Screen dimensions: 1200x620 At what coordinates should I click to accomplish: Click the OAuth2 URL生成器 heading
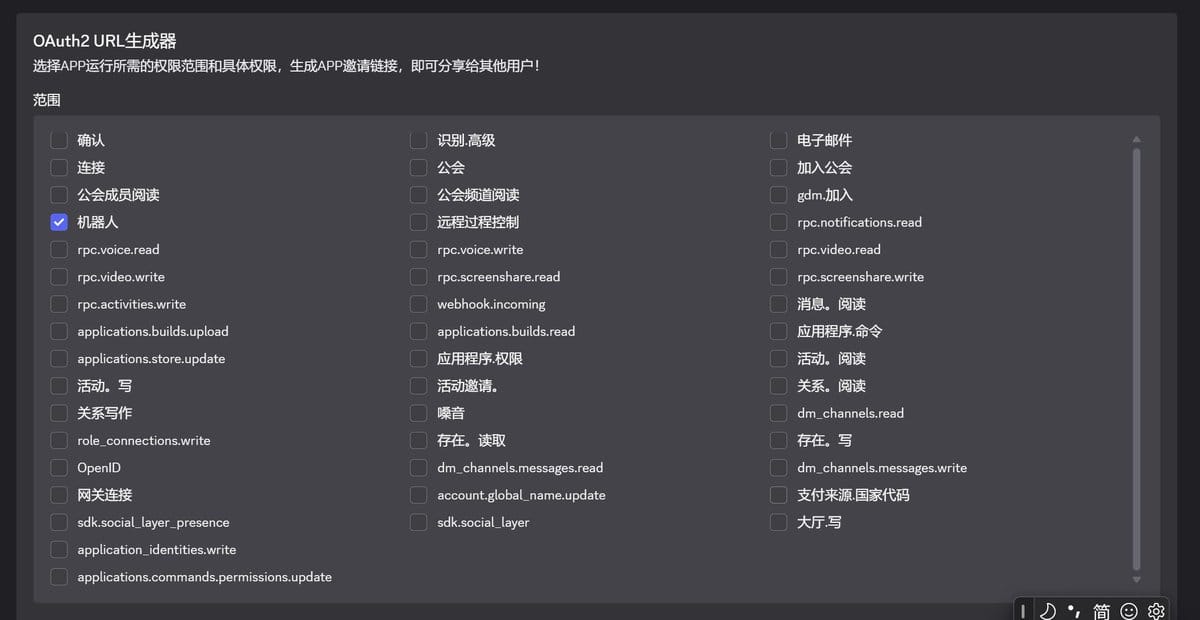click(x=105, y=41)
